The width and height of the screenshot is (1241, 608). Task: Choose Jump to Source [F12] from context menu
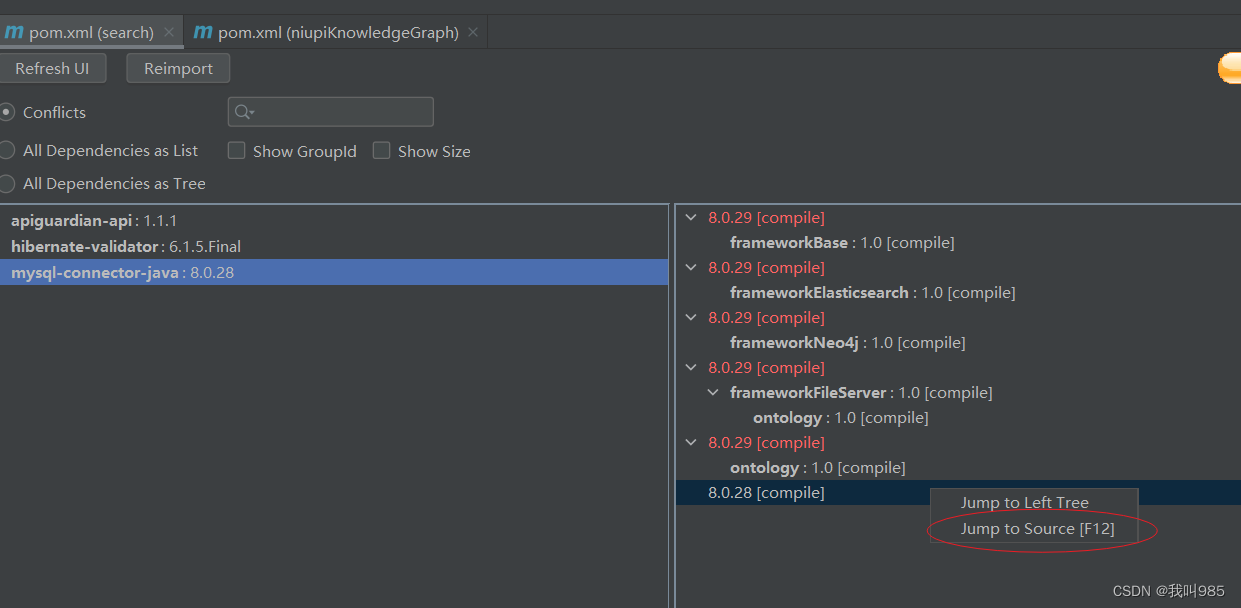pyautogui.click(x=1036, y=528)
